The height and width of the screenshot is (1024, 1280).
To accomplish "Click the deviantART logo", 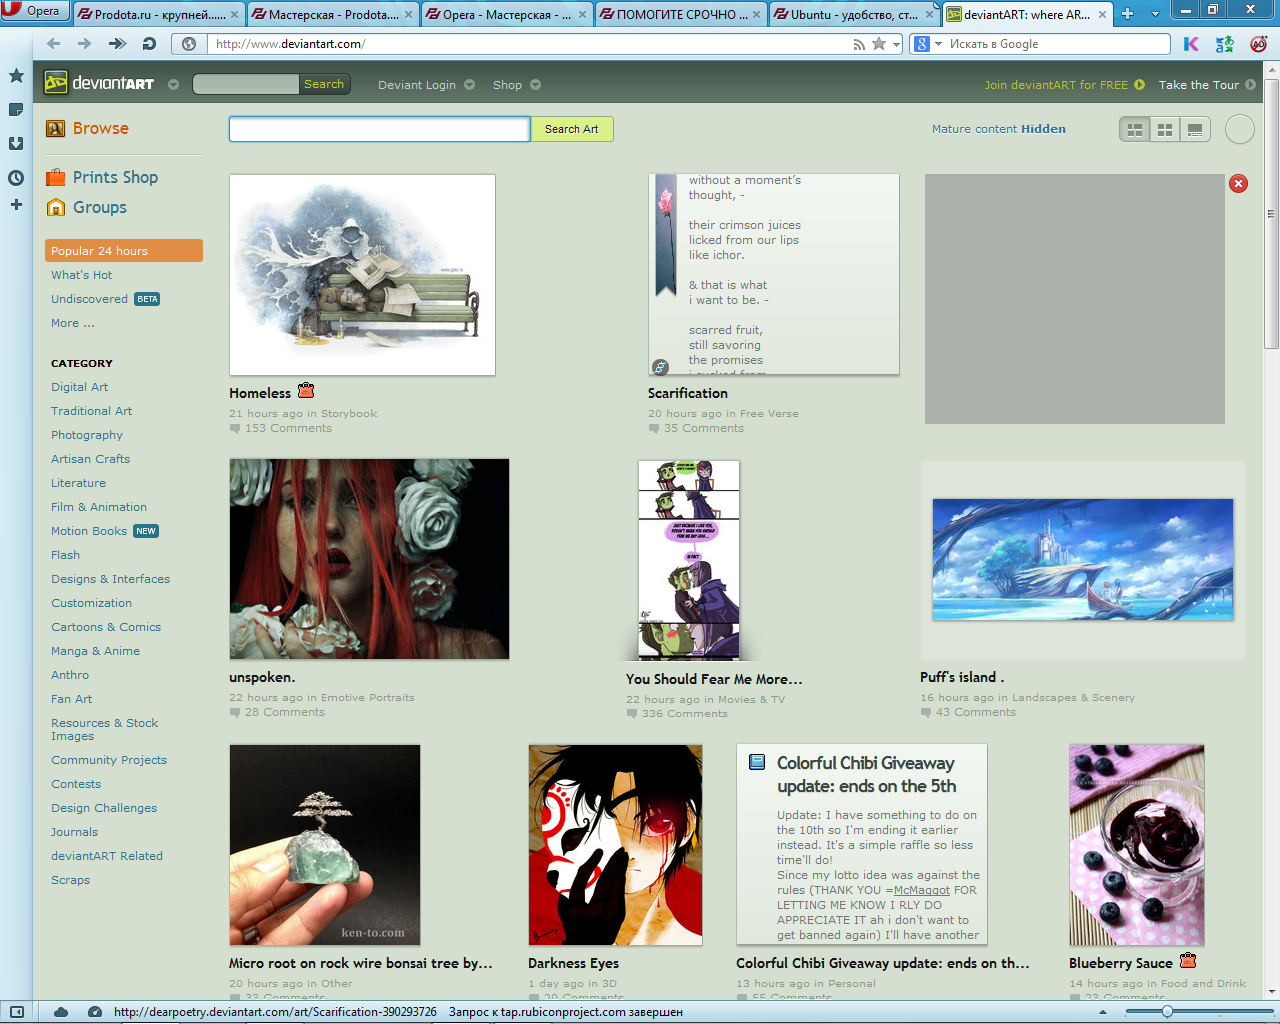I will tap(100, 84).
